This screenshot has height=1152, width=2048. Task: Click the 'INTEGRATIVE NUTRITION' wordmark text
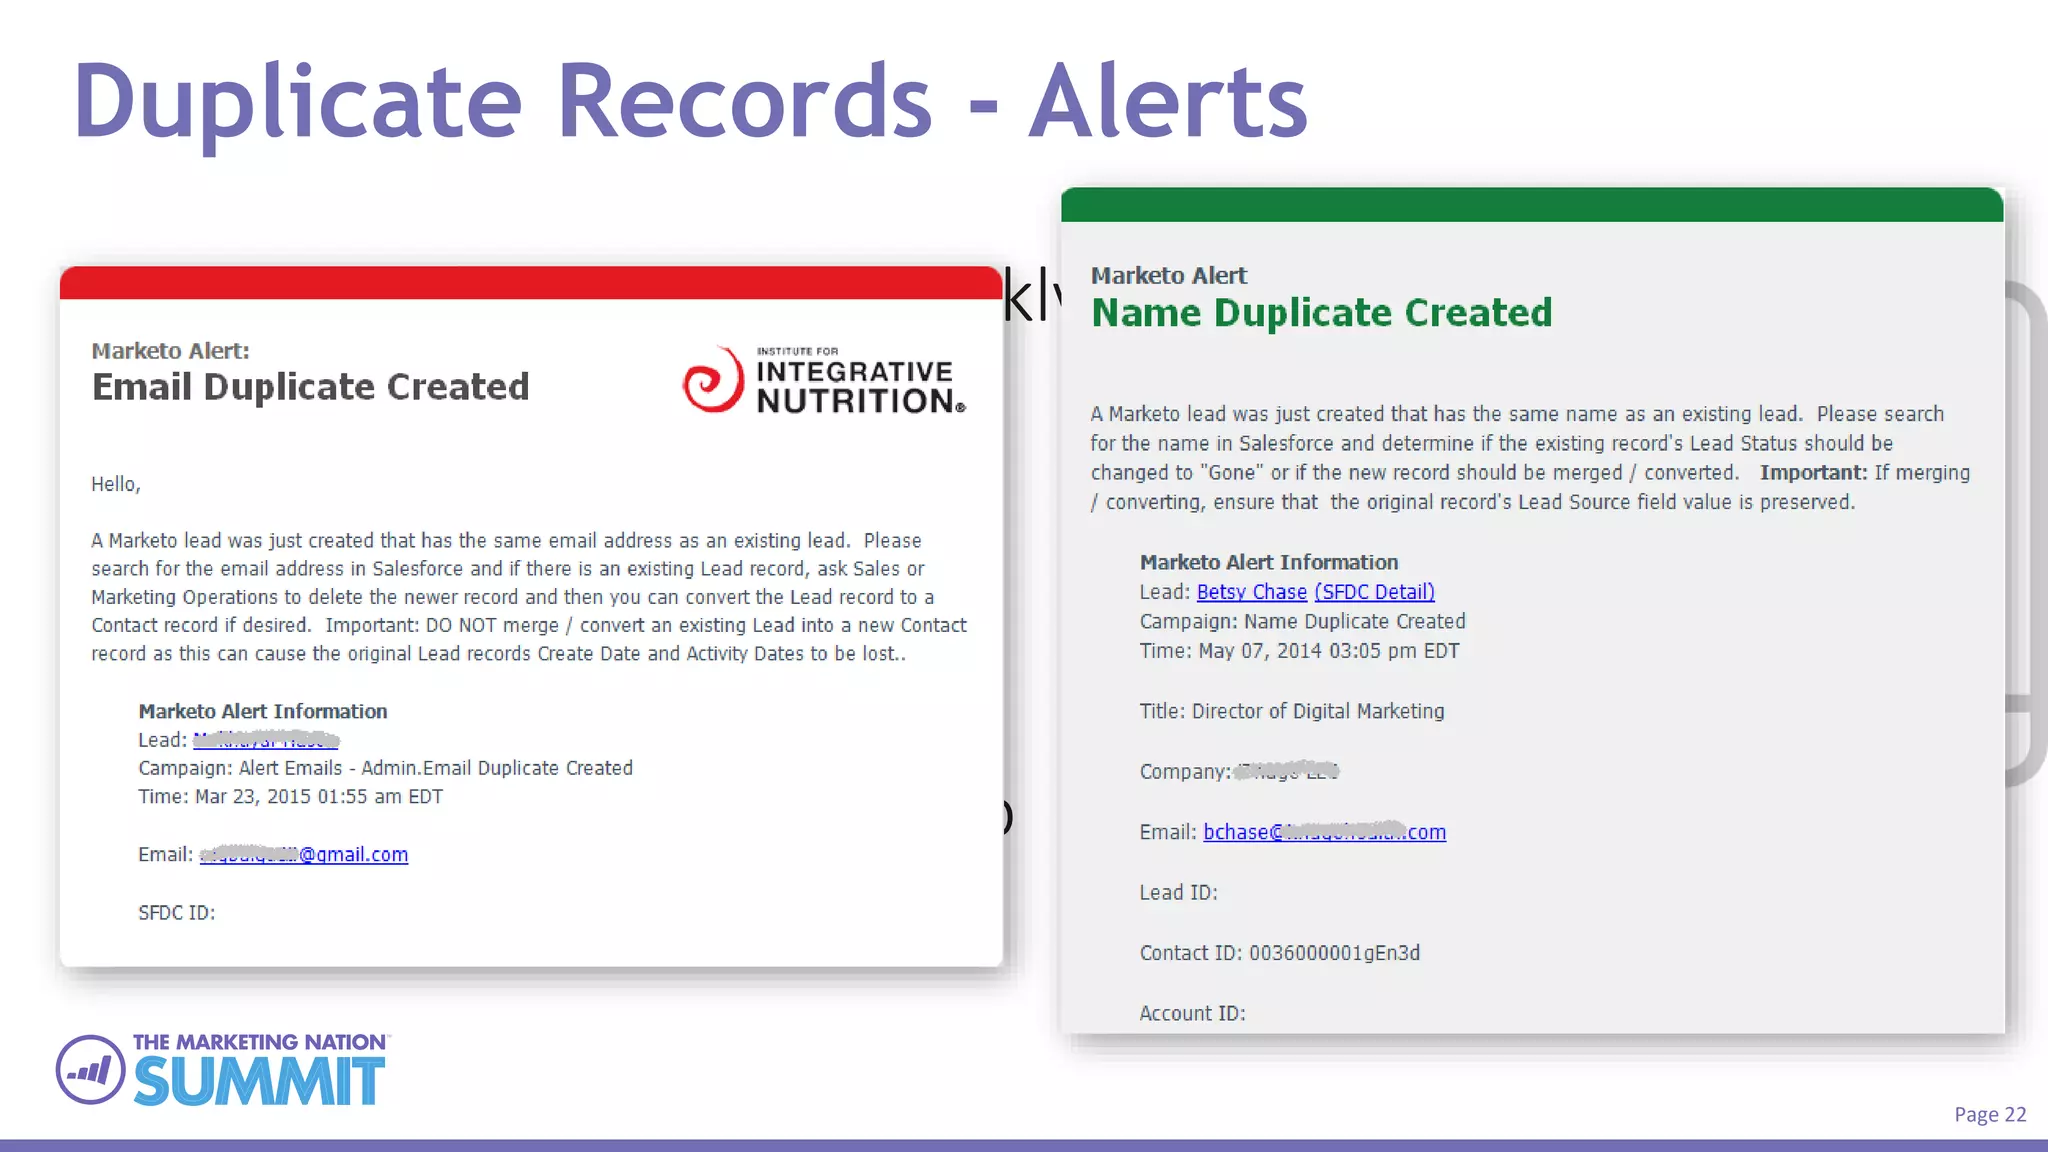[x=860, y=386]
